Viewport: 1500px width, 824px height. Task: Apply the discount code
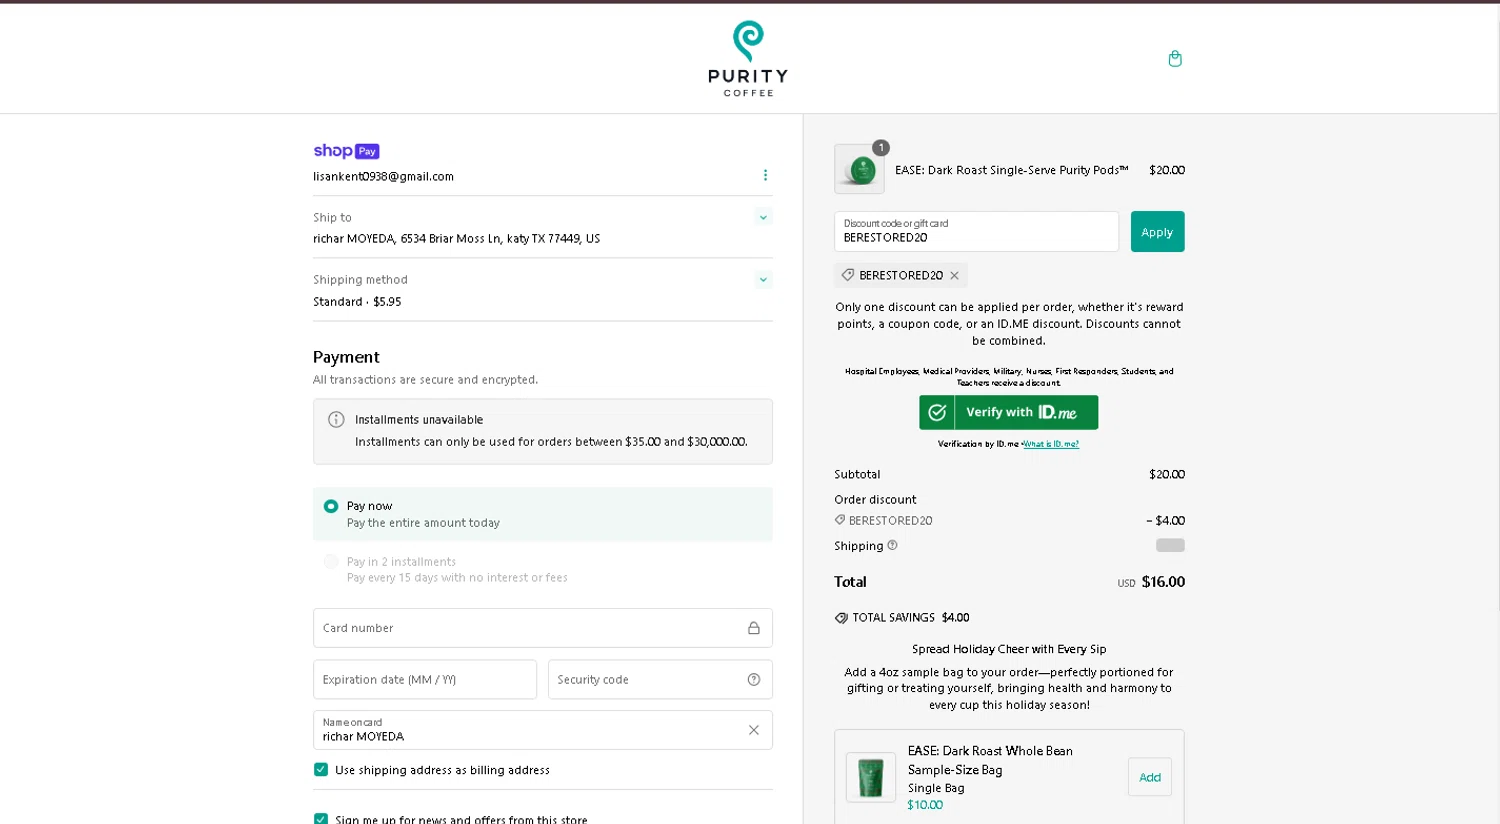1157,232
